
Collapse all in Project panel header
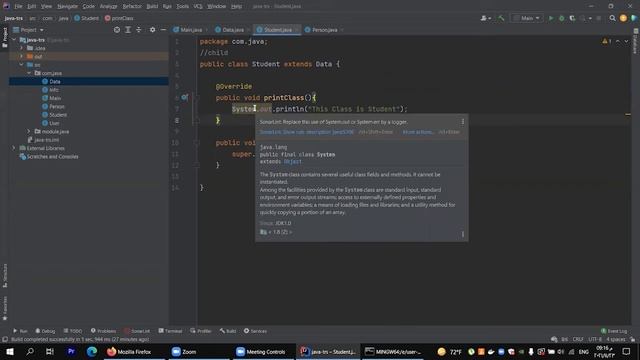point(139,30)
